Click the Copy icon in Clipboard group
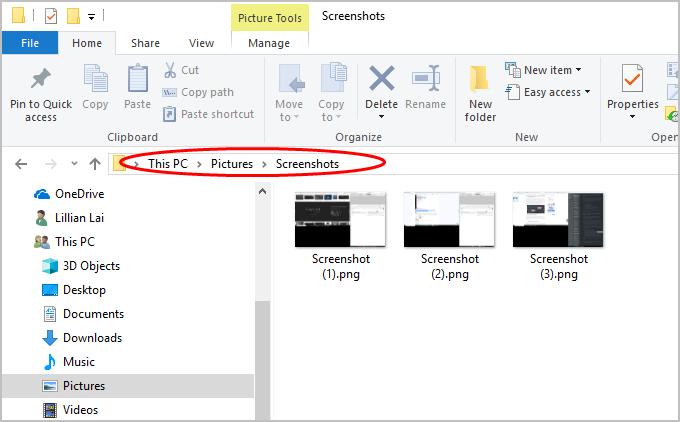680x422 pixels. pos(96,79)
